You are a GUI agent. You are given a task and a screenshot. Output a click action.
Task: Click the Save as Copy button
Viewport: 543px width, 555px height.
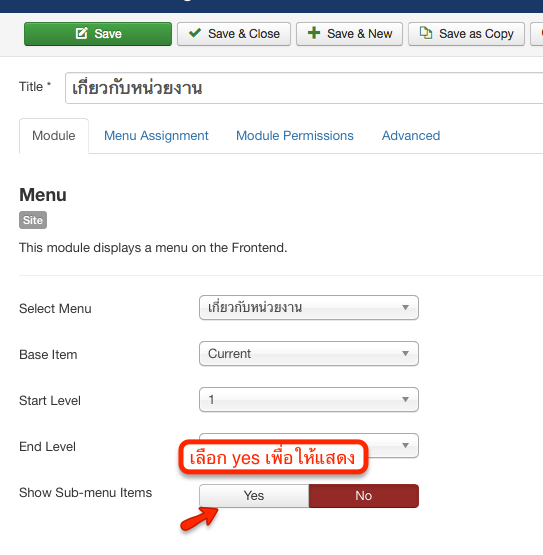tap(466, 34)
